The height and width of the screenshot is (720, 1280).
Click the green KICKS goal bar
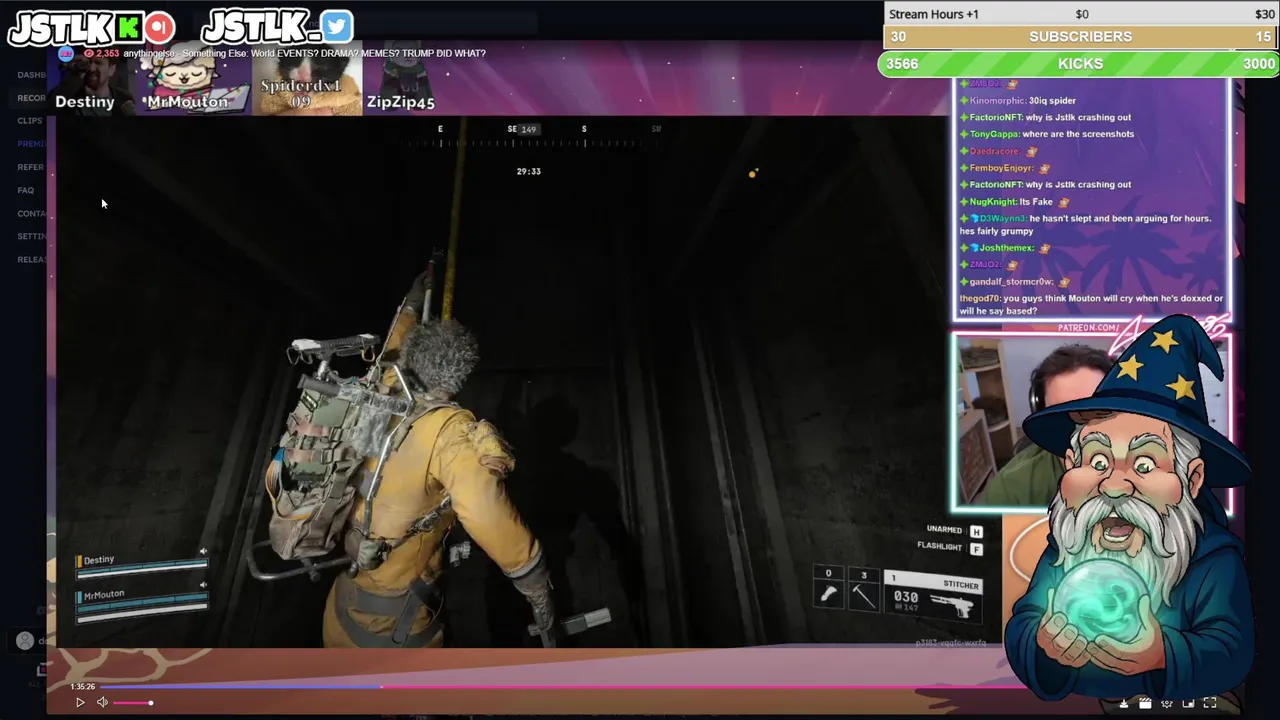coord(1080,63)
